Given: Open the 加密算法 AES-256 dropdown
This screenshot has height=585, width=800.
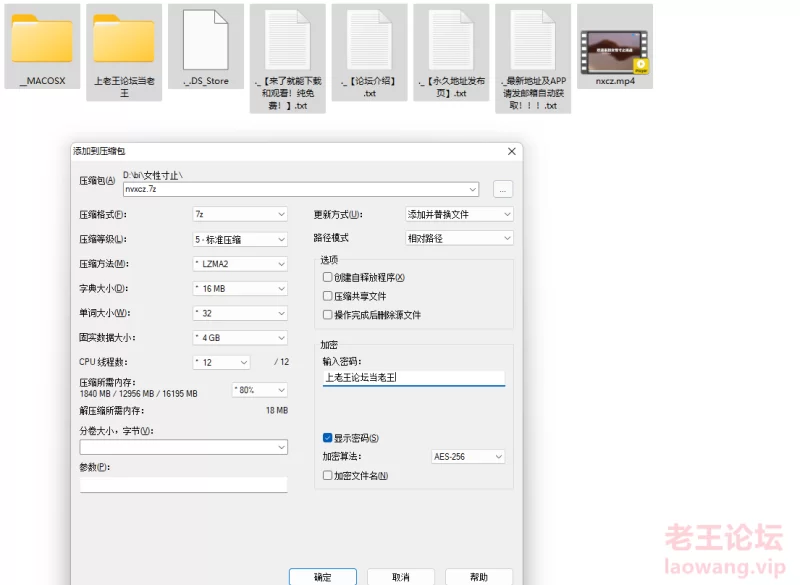Looking at the screenshot, I should 467,457.
